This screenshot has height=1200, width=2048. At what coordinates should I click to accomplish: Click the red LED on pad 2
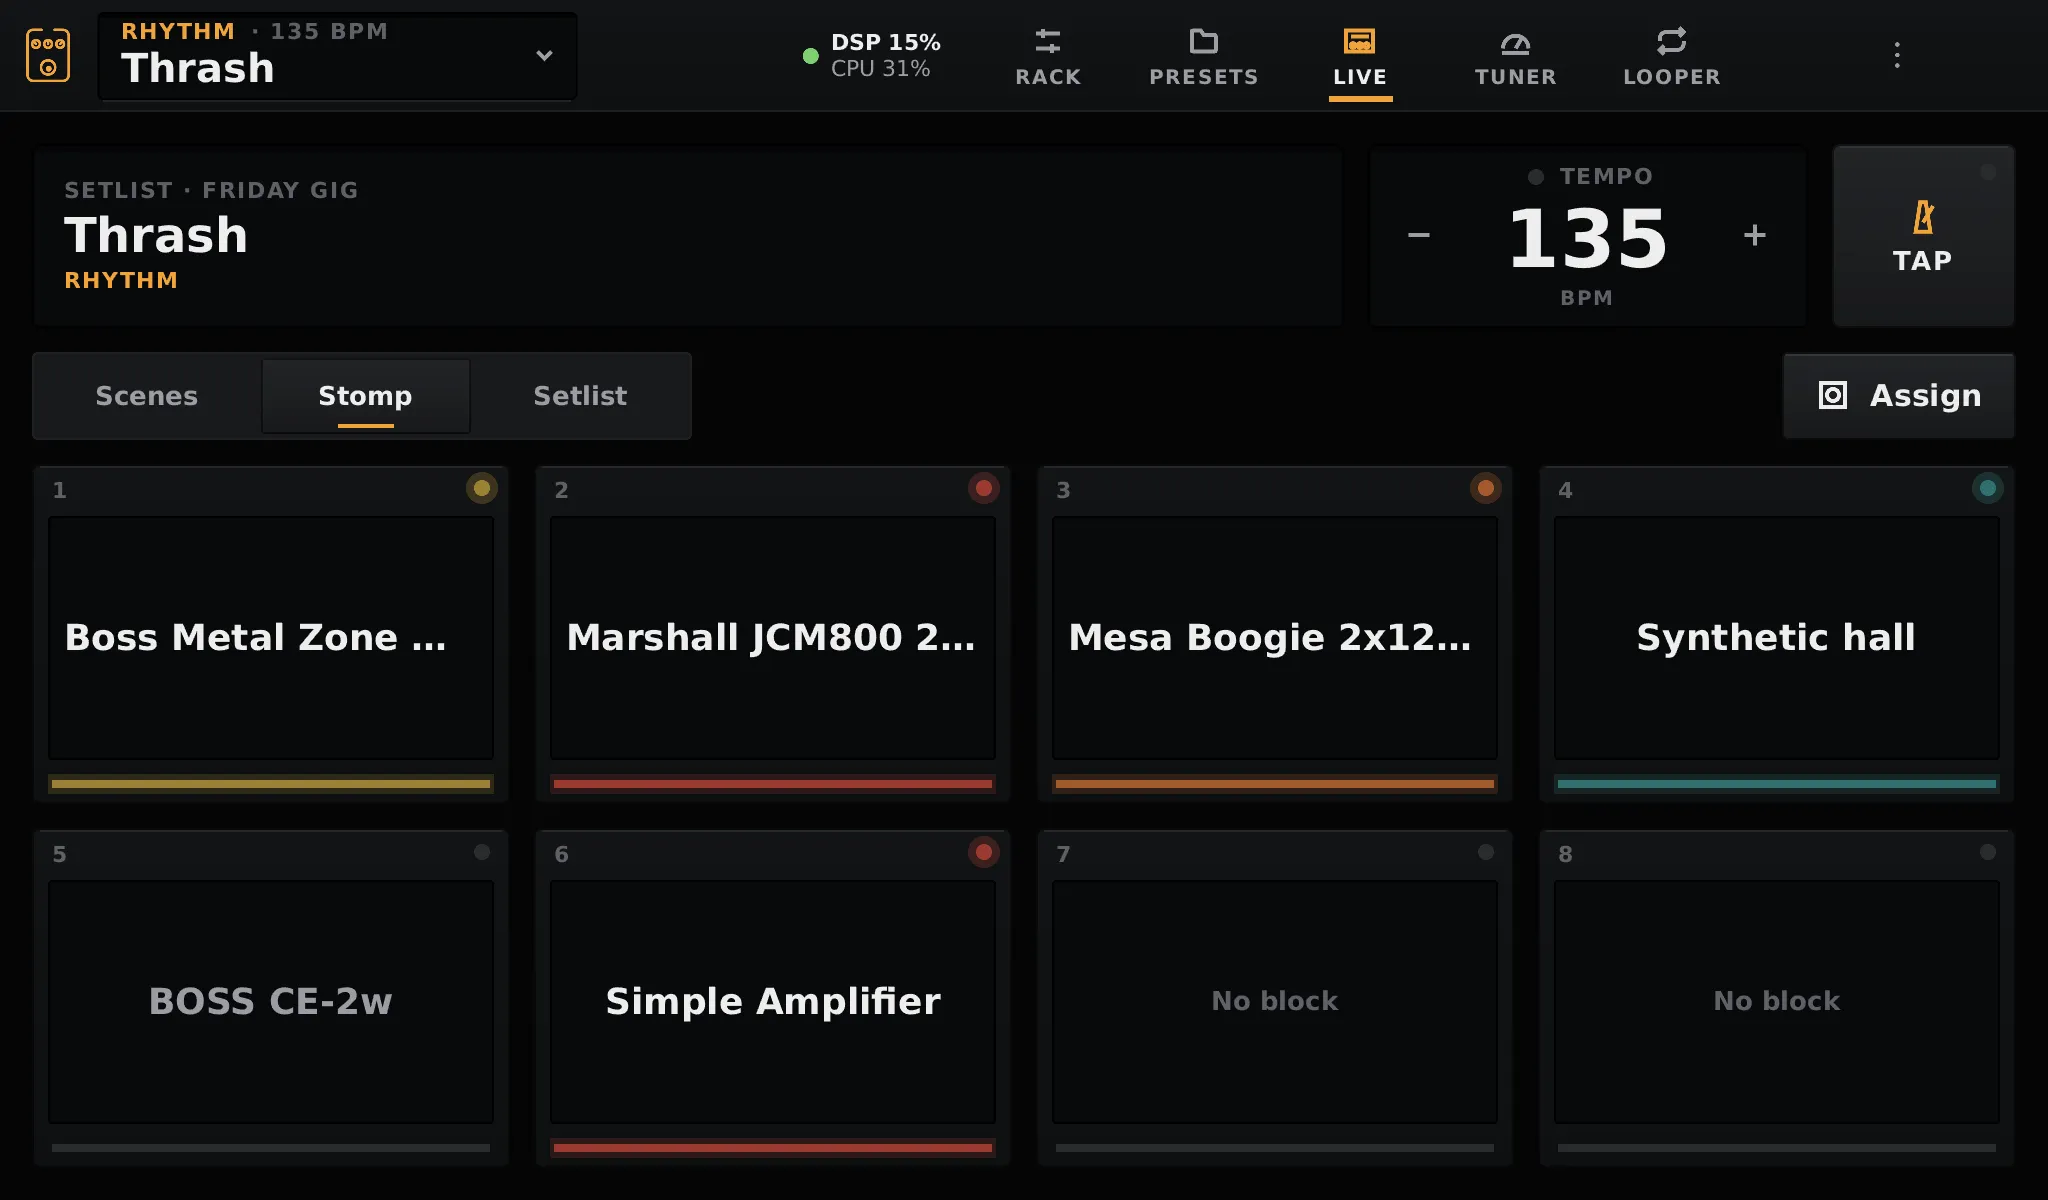pyautogui.click(x=984, y=488)
